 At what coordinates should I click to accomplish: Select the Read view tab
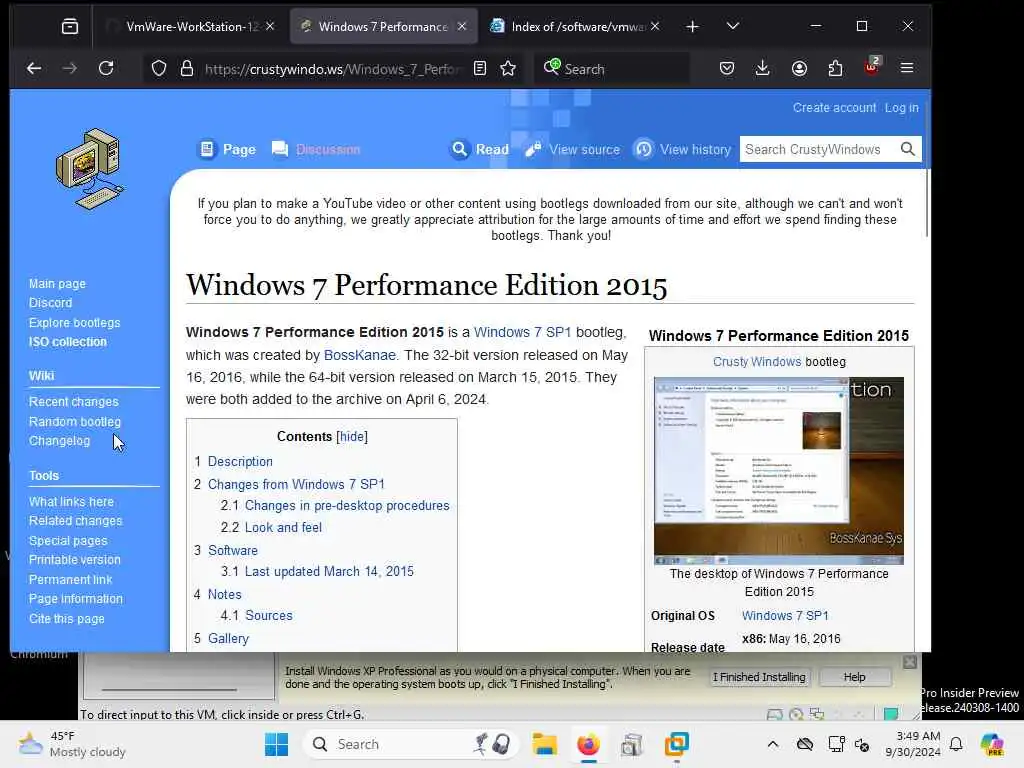[480, 150]
